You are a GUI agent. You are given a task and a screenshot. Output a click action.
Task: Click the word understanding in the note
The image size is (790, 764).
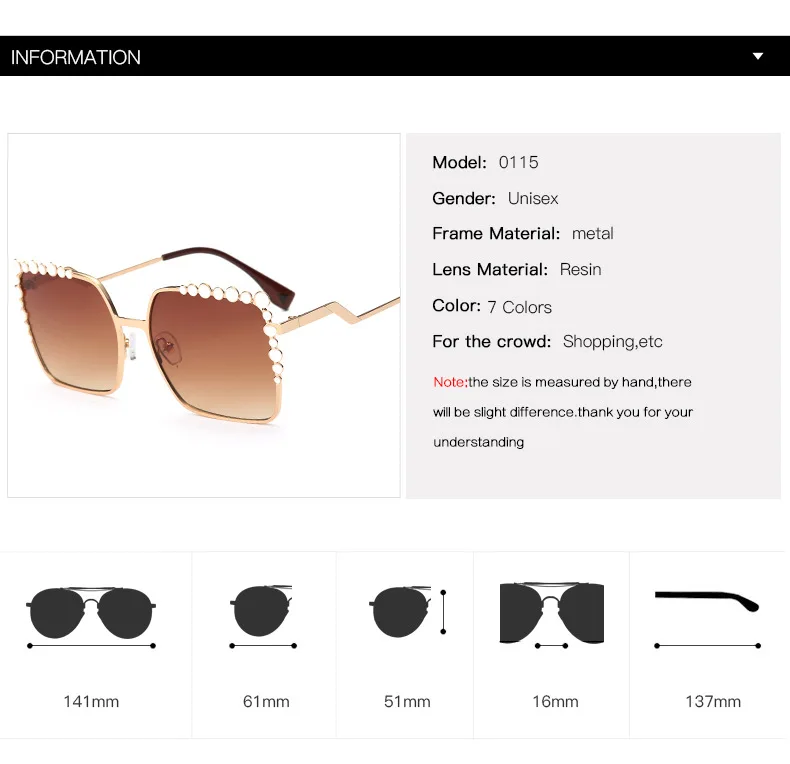(x=479, y=442)
